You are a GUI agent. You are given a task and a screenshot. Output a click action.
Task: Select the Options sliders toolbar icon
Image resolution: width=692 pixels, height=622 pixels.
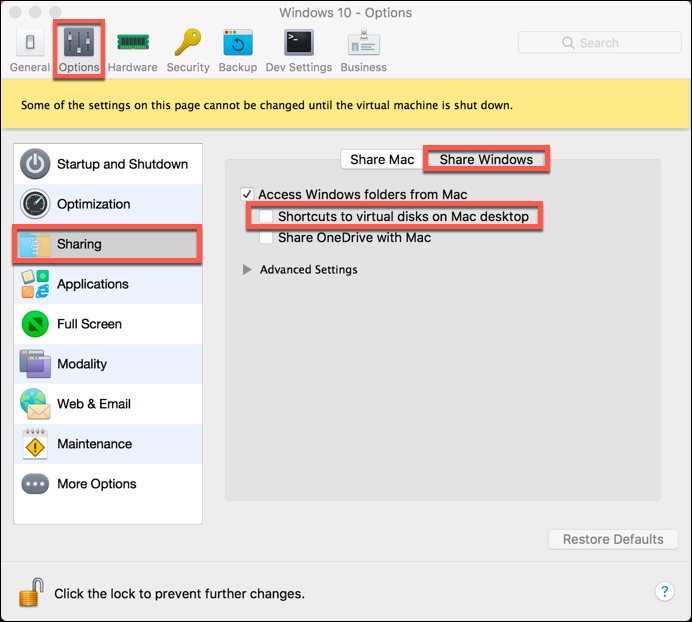pyautogui.click(x=79, y=42)
